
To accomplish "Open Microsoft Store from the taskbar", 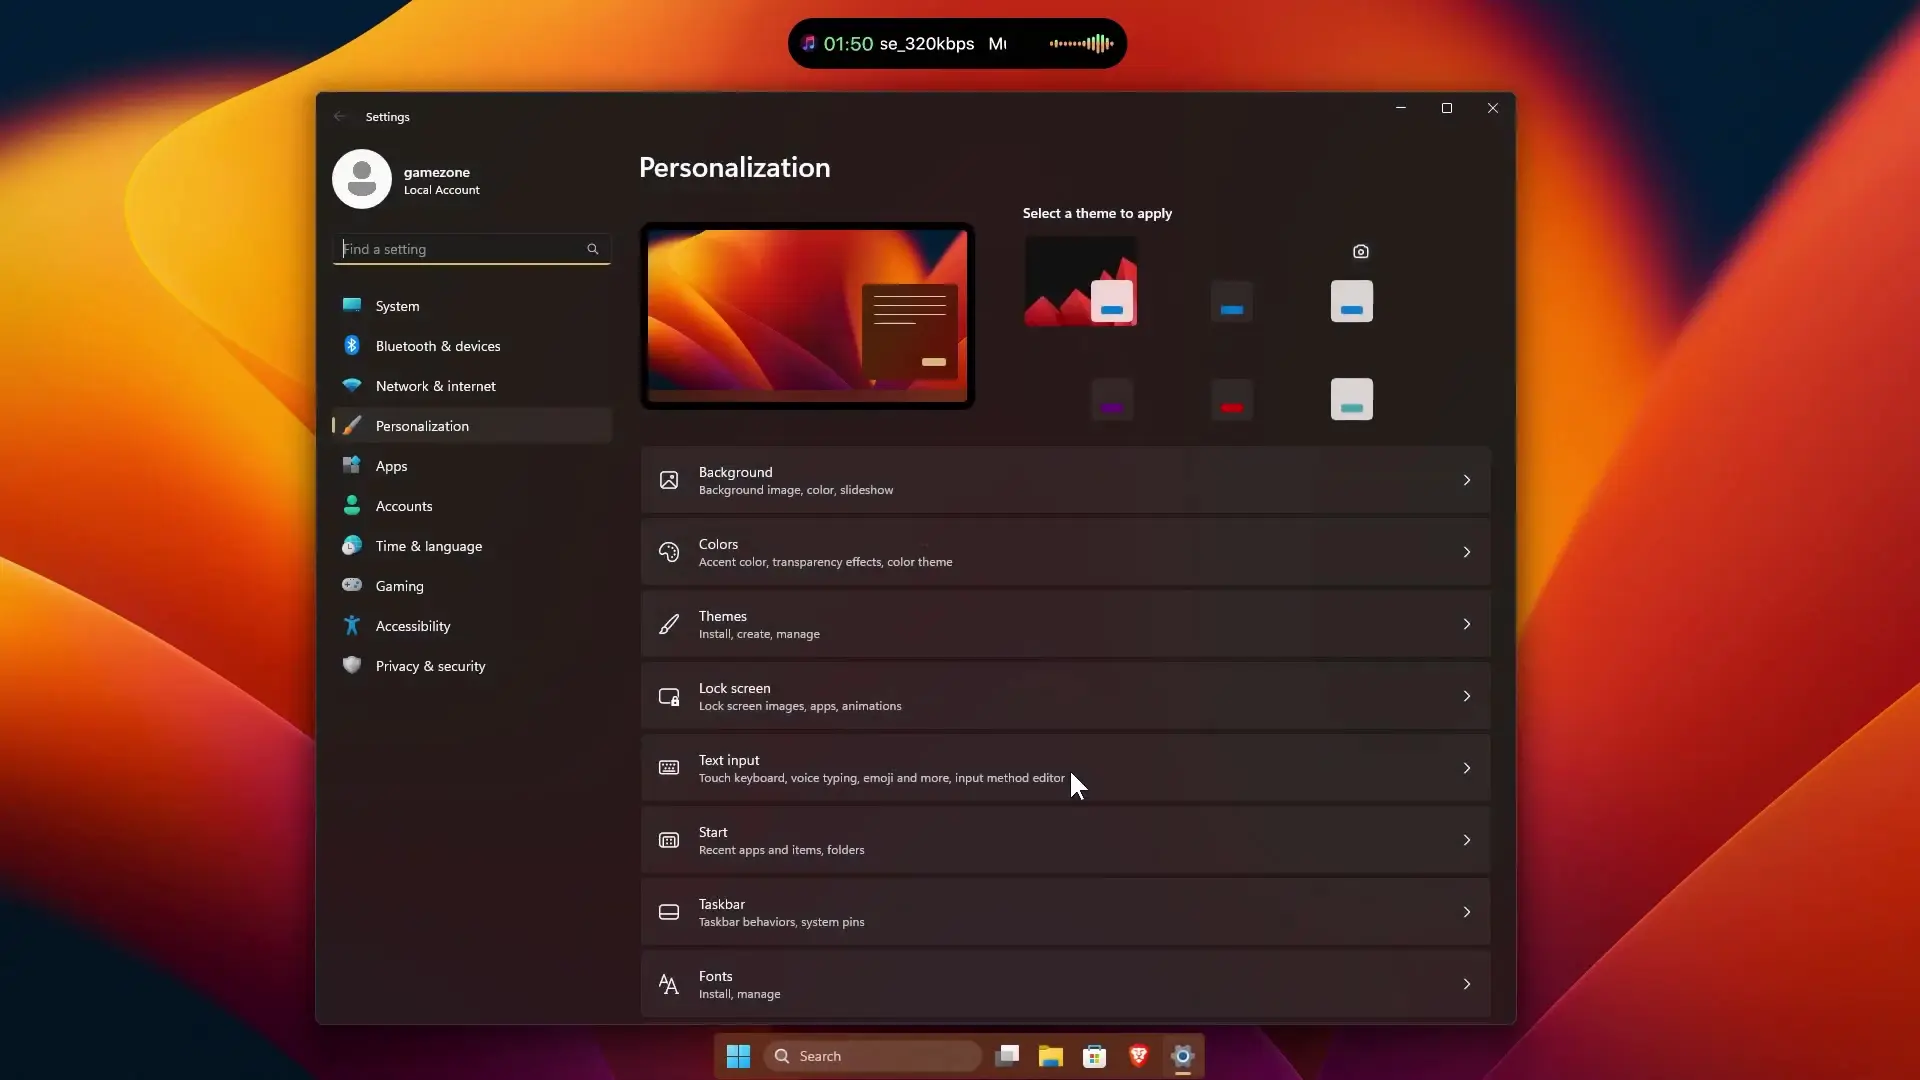I will (1094, 1056).
